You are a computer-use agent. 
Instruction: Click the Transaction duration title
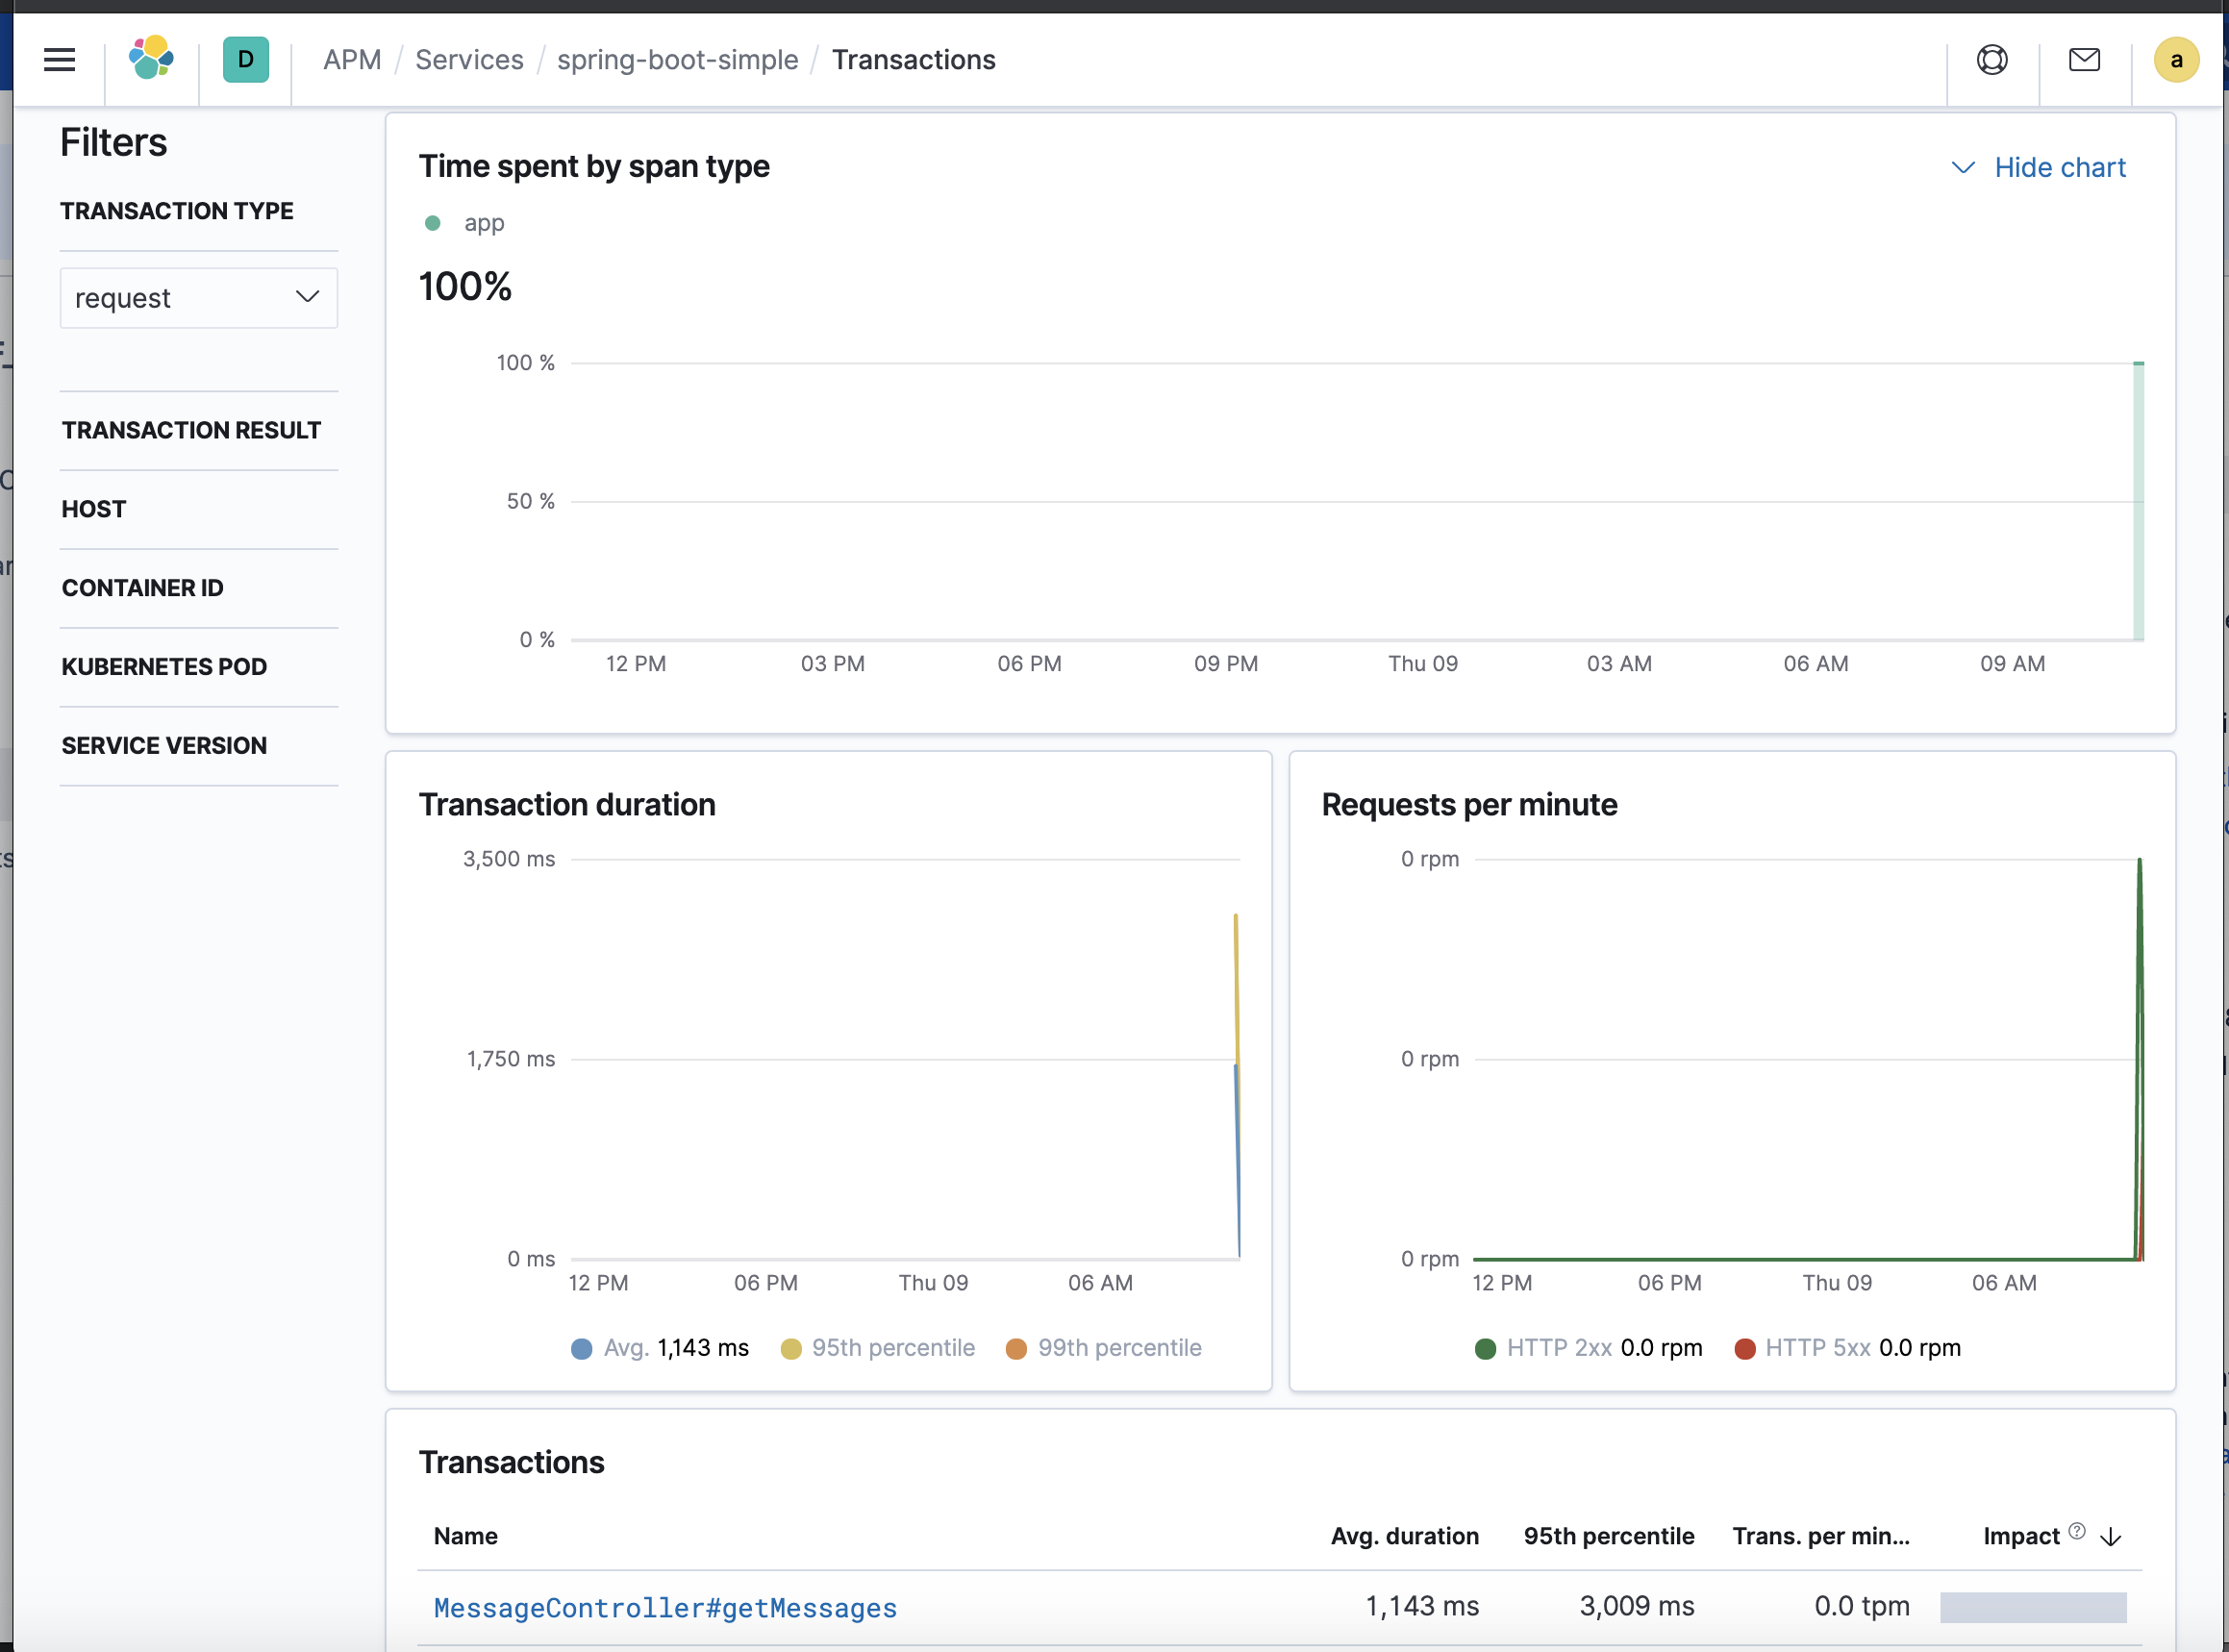coord(567,805)
